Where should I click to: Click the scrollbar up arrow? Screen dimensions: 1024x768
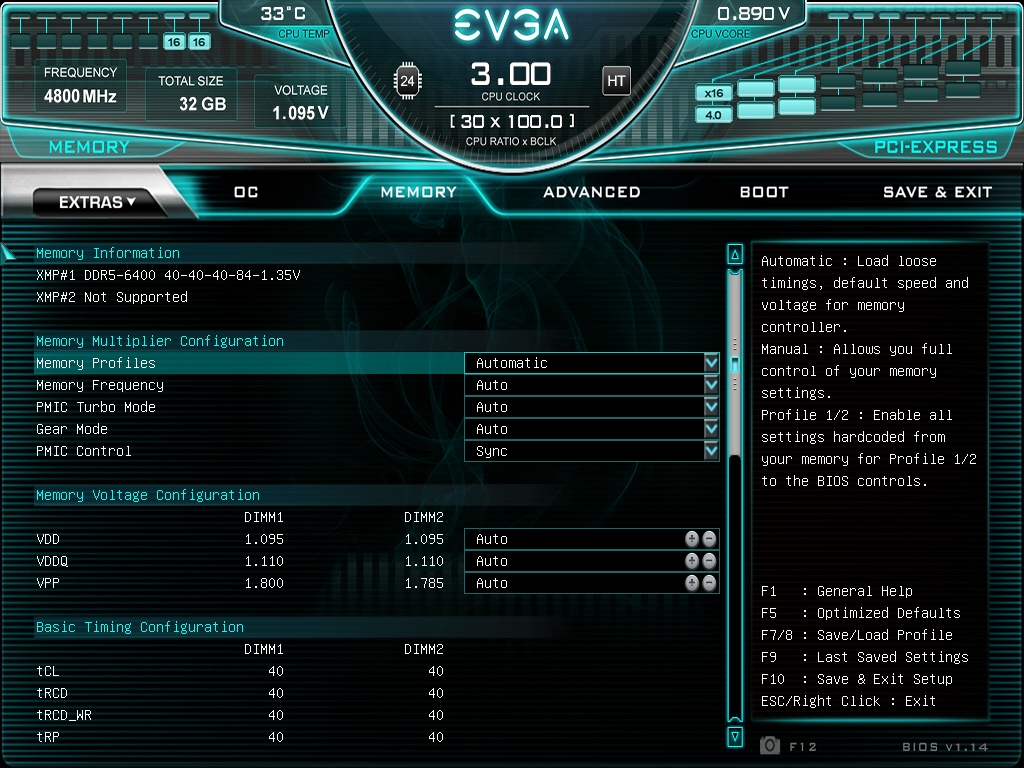click(x=735, y=255)
